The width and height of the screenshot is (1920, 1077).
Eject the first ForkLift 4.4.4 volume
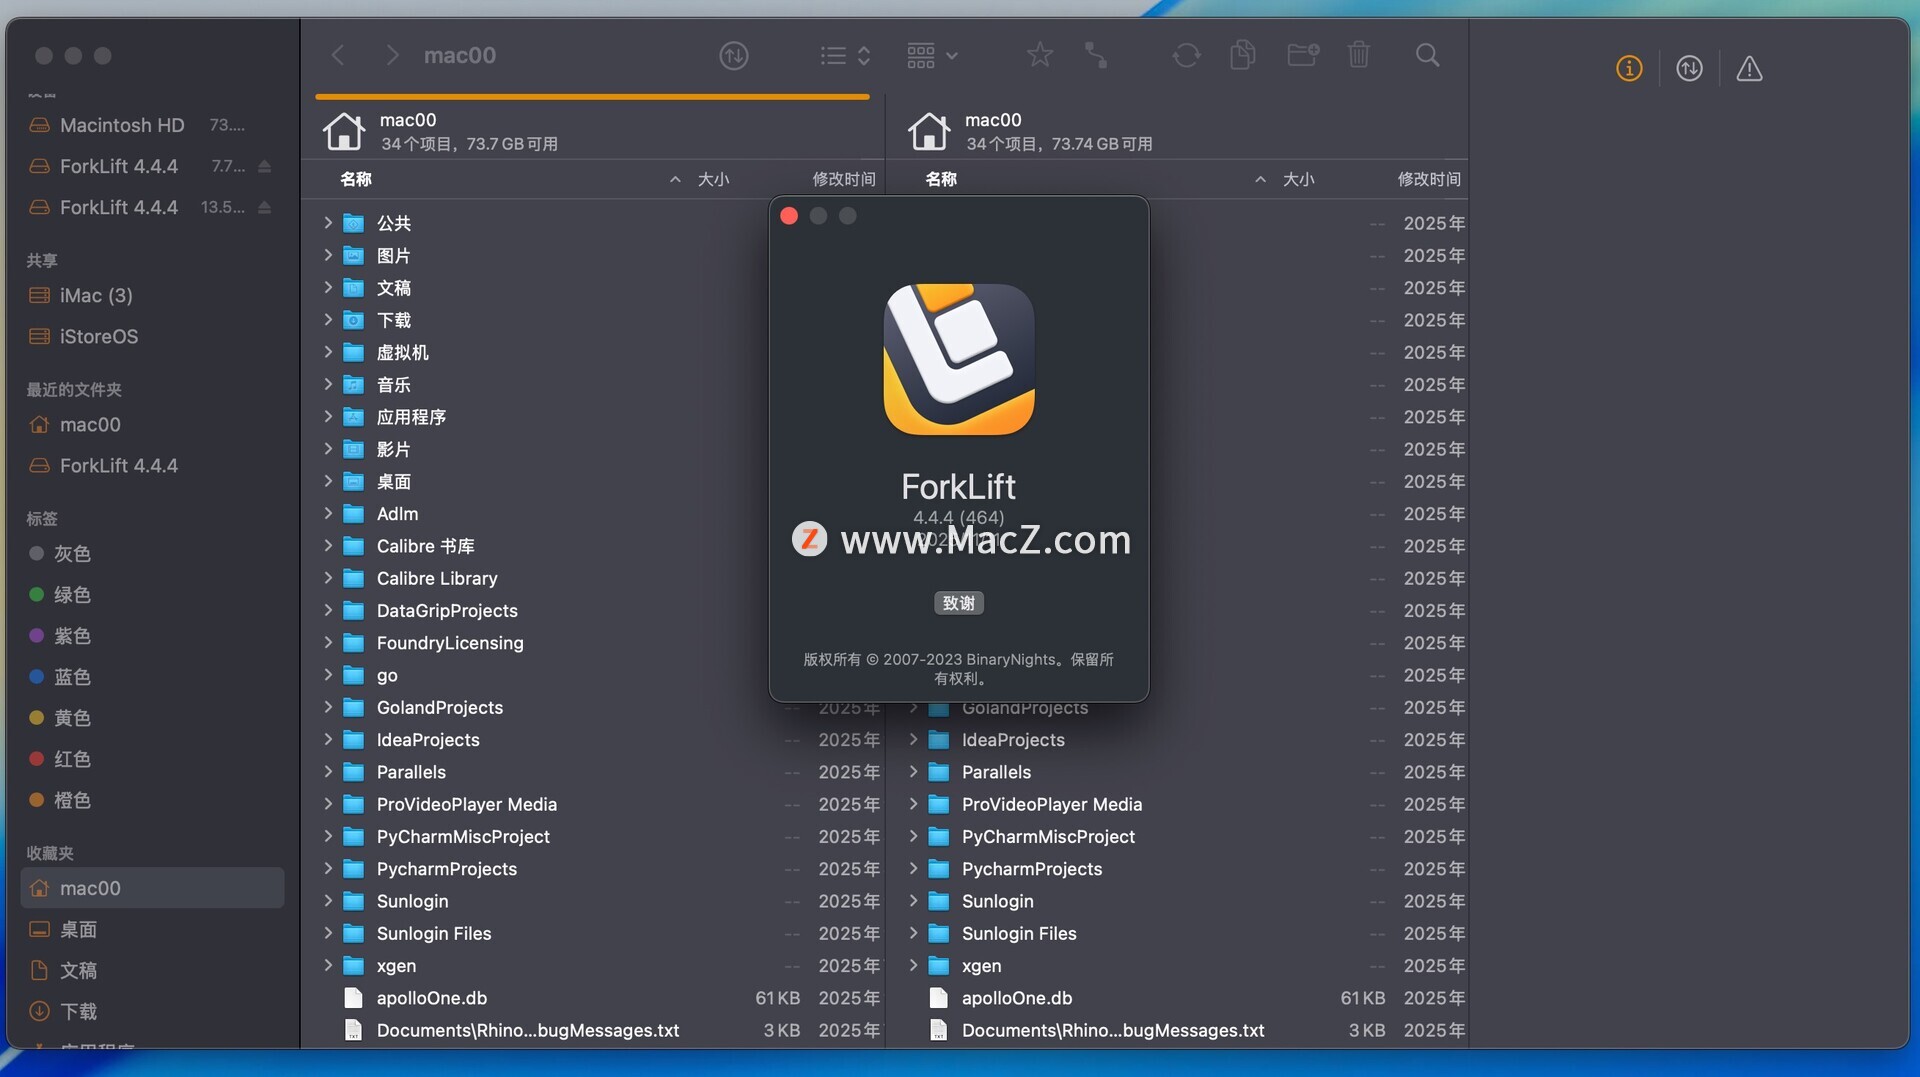[x=265, y=167]
